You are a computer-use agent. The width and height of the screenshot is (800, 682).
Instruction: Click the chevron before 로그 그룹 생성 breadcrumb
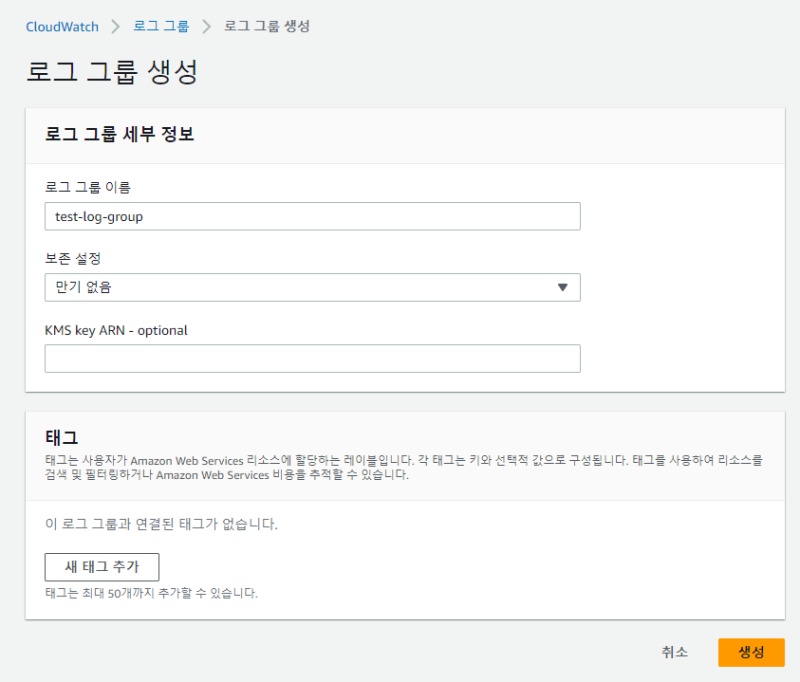tap(206, 26)
